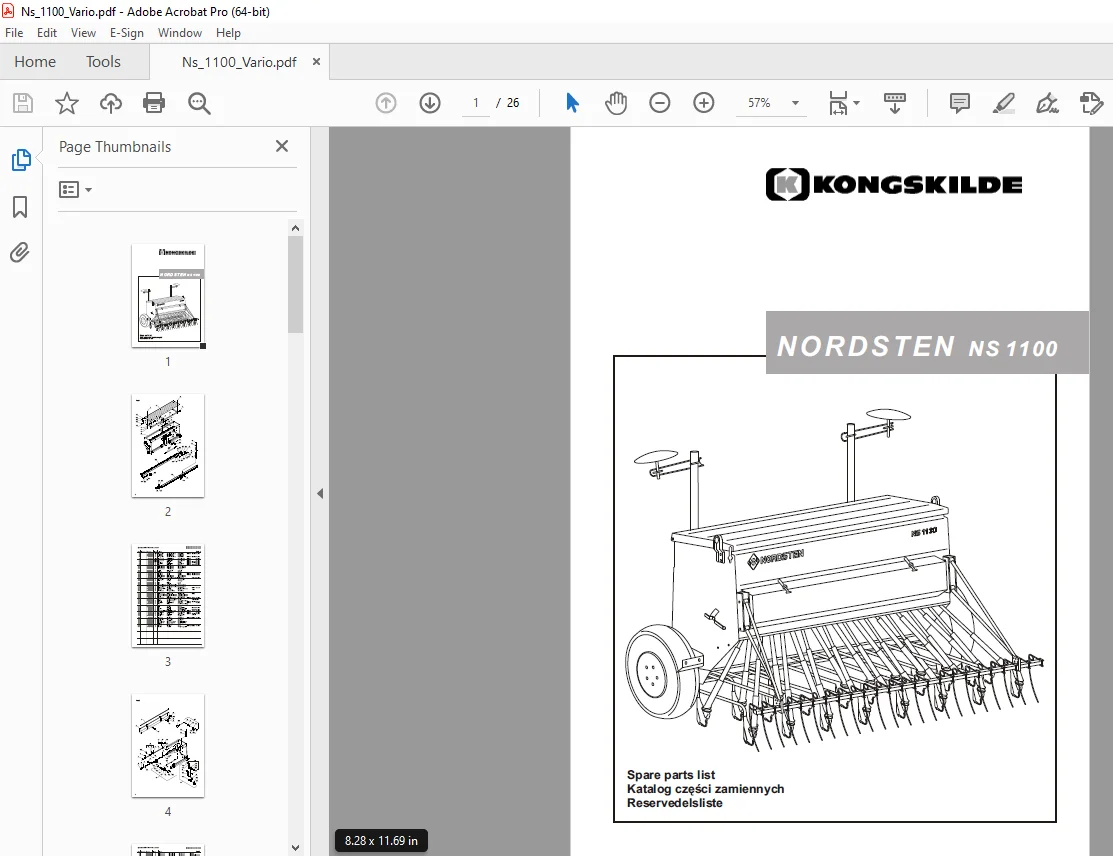Click thumbnails scrollbar up arrow
Screen dimensions: 1113x856
(x=295, y=228)
